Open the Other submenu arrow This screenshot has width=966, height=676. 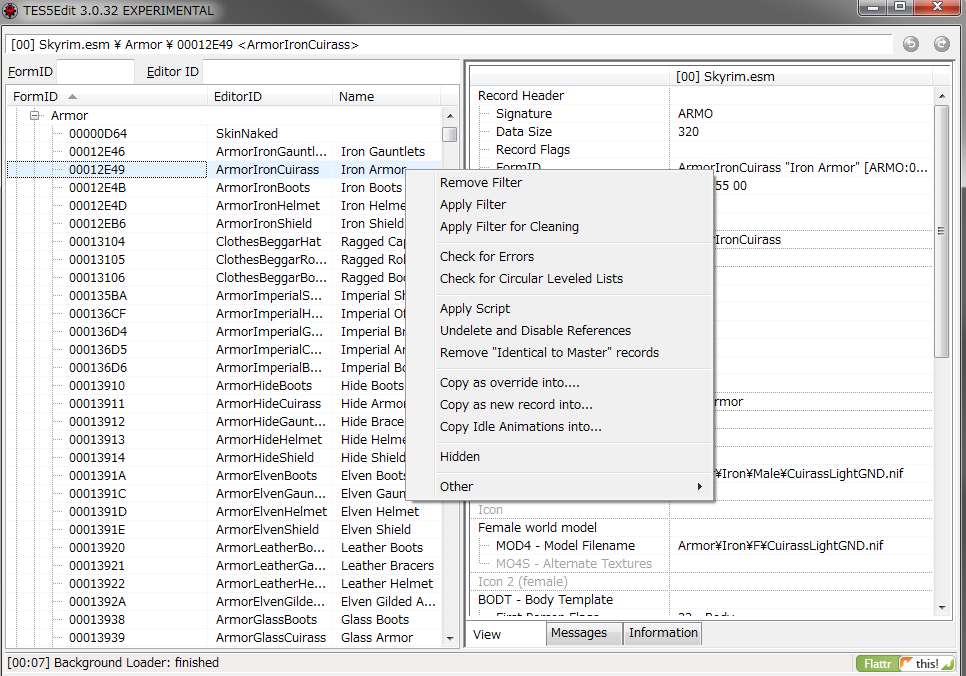700,486
